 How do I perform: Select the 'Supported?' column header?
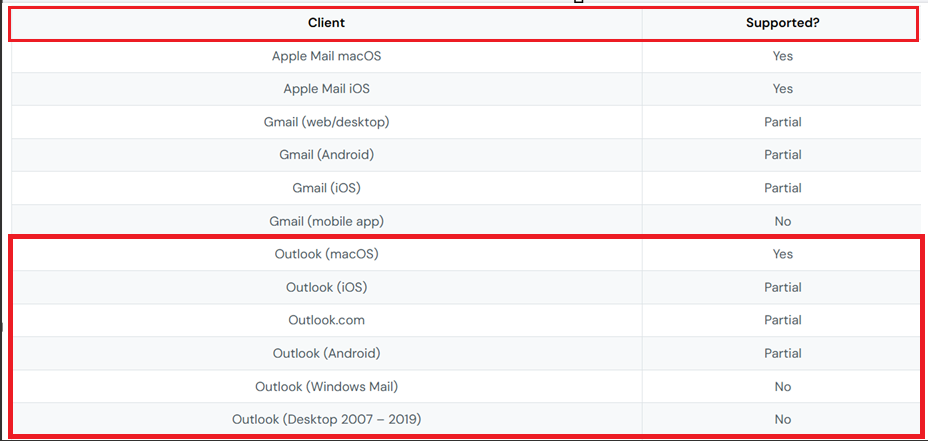[x=782, y=23]
